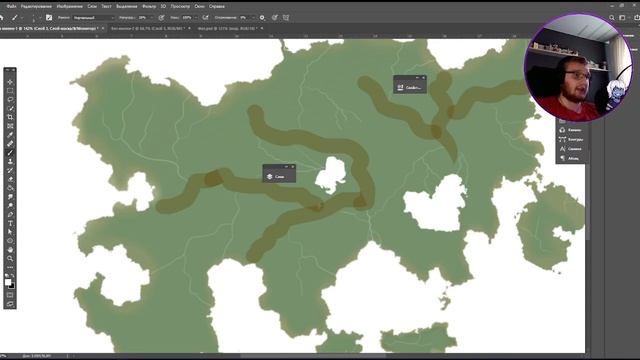The image size is (640, 360).
Task: Select the Crop tool
Action: tap(10, 117)
